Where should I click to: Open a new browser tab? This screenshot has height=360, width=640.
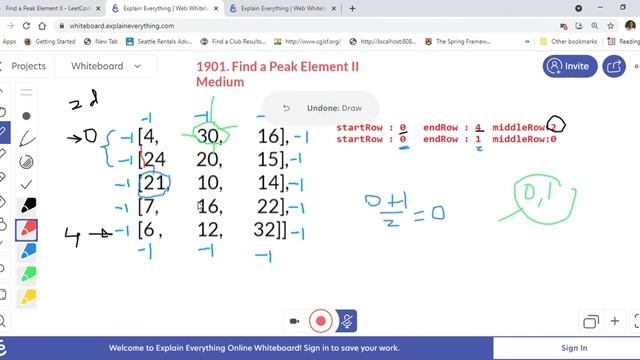pos(352,8)
